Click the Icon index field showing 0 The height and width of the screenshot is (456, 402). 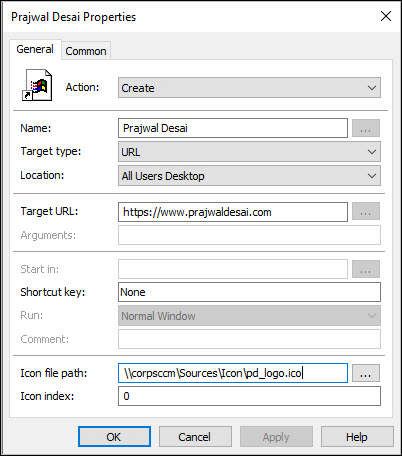(249, 396)
